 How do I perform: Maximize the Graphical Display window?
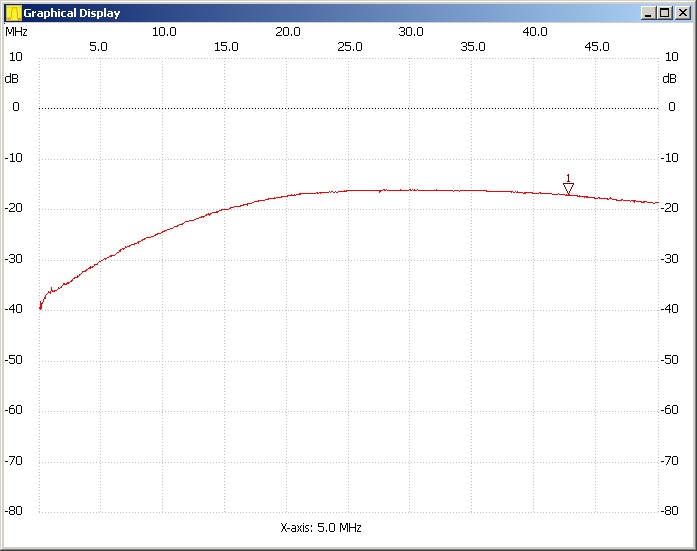[x=665, y=13]
